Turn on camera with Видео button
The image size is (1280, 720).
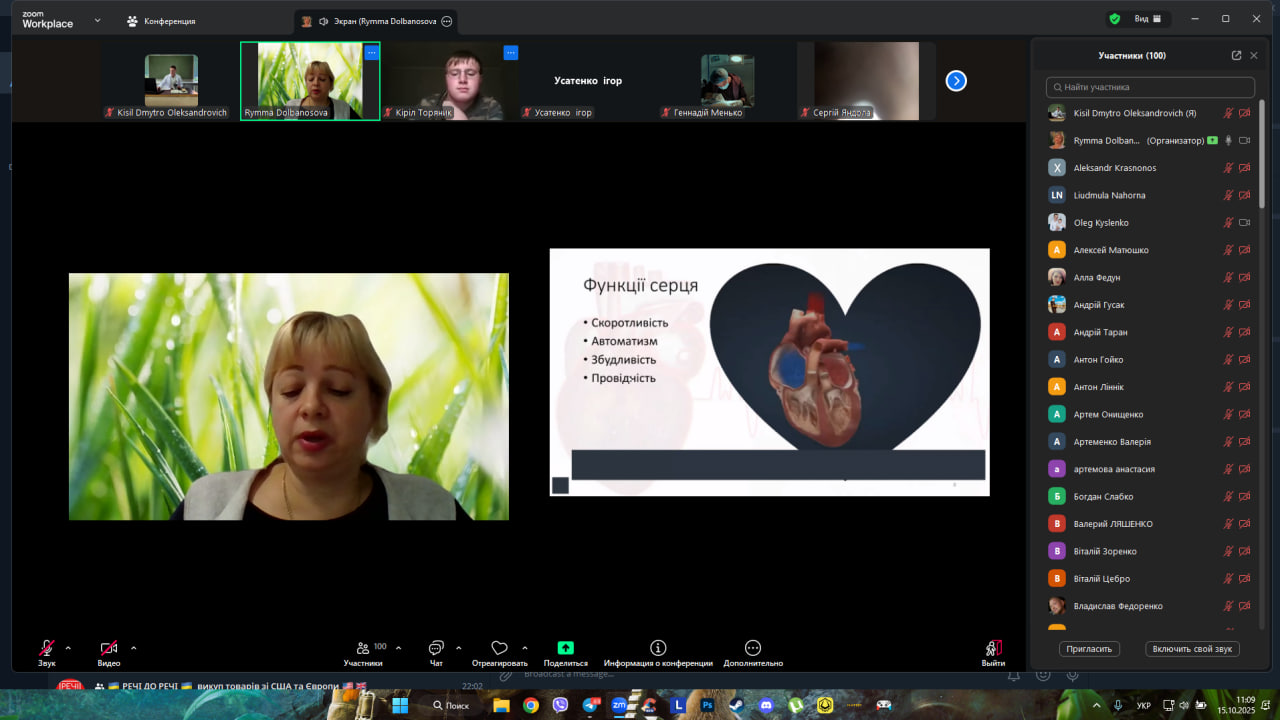(x=108, y=648)
